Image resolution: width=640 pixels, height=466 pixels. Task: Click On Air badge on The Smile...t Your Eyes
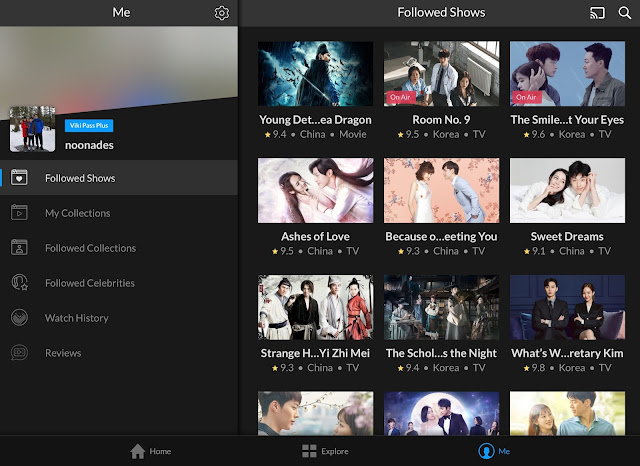(x=526, y=97)
